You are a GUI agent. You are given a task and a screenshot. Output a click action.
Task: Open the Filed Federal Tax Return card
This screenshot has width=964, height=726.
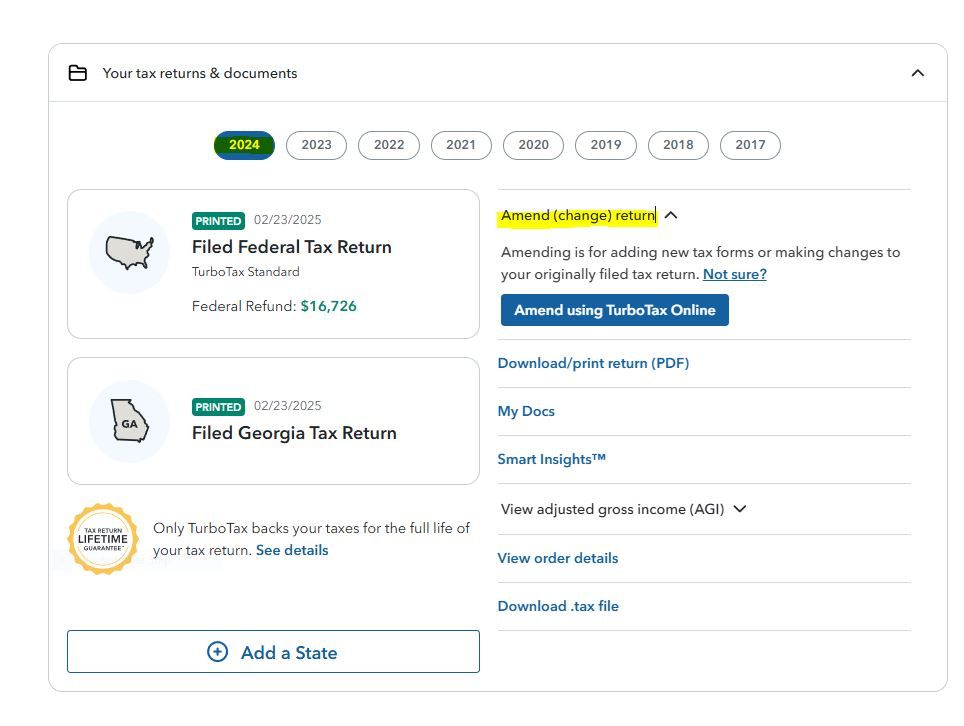tap(274, 264)
